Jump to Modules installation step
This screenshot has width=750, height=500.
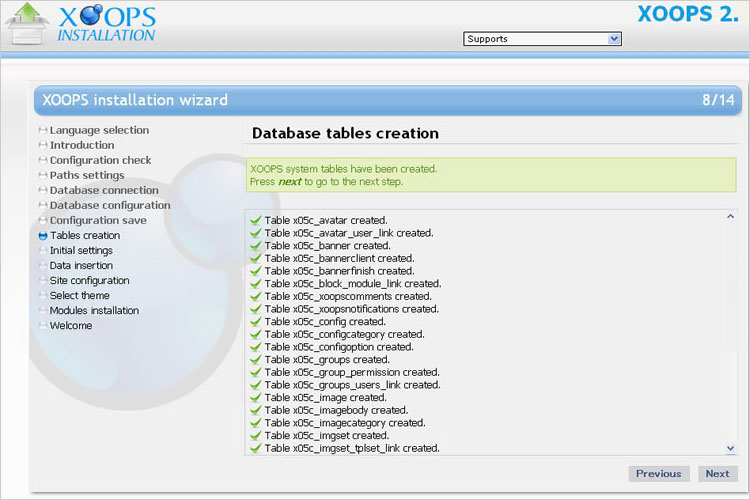94,310
